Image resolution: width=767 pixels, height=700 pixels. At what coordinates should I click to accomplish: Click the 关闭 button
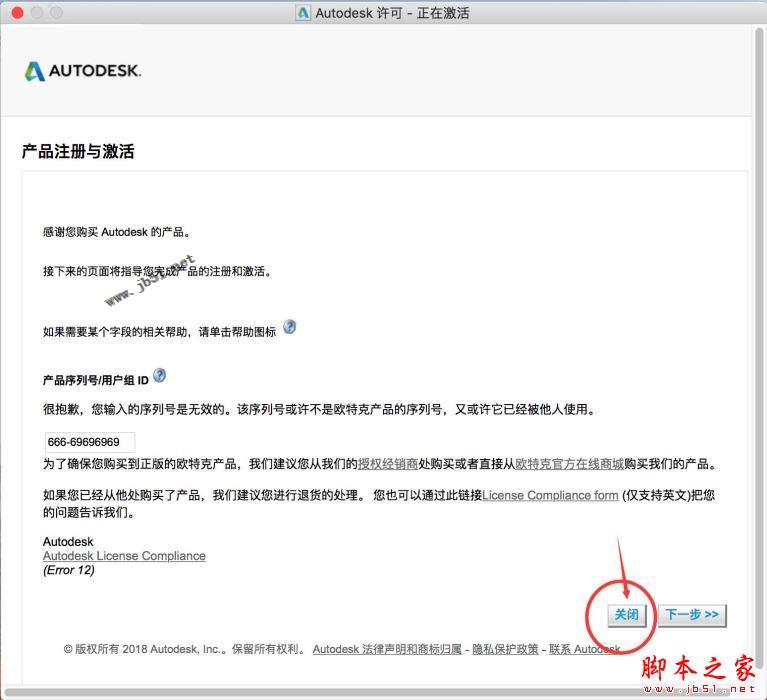[627, 615]
